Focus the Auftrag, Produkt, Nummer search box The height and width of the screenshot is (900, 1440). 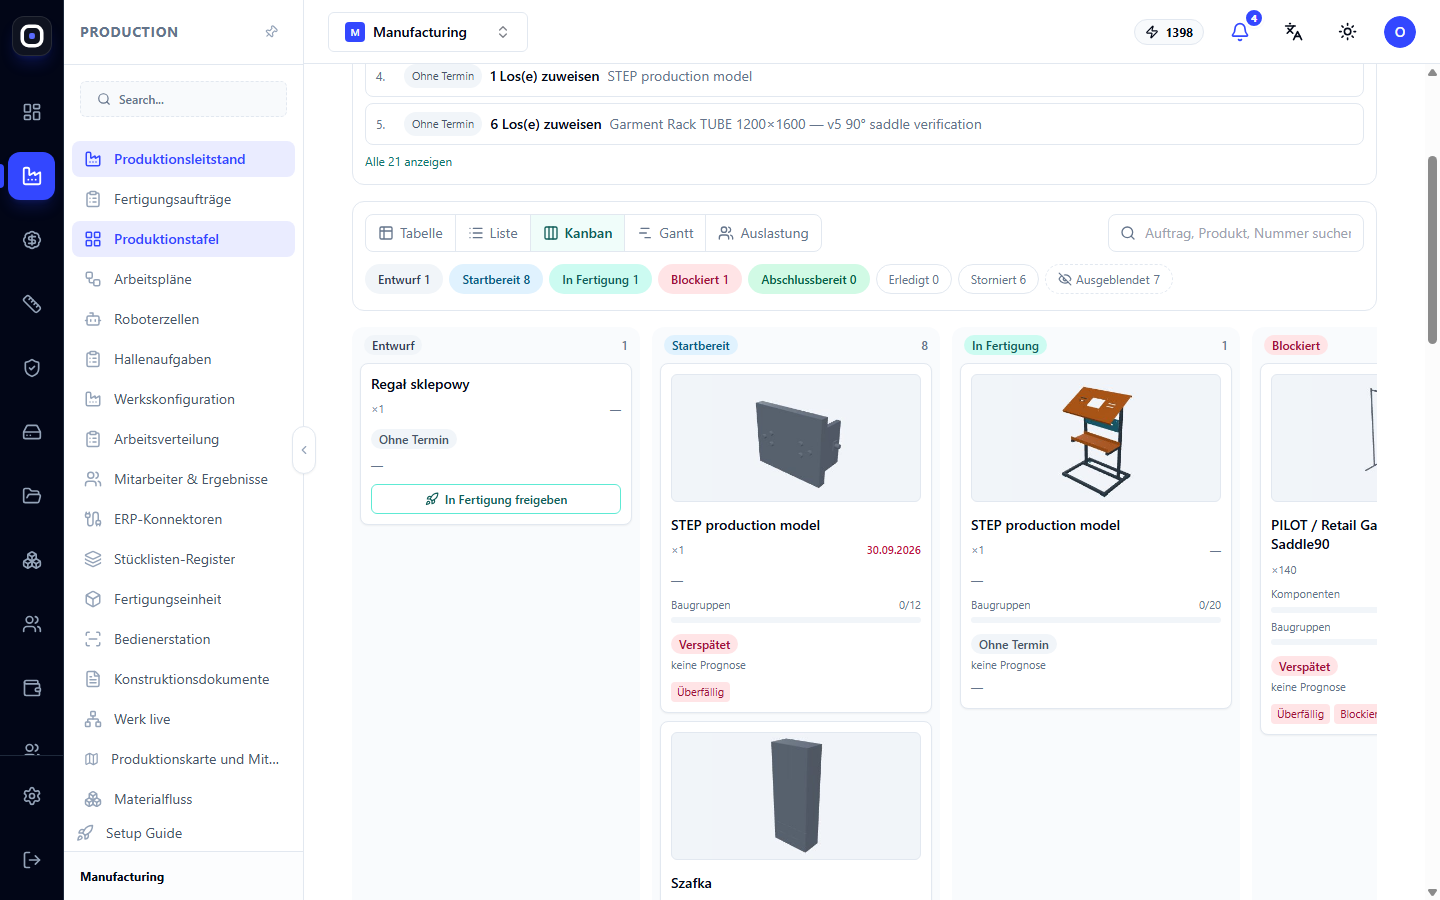(1236, 233)
